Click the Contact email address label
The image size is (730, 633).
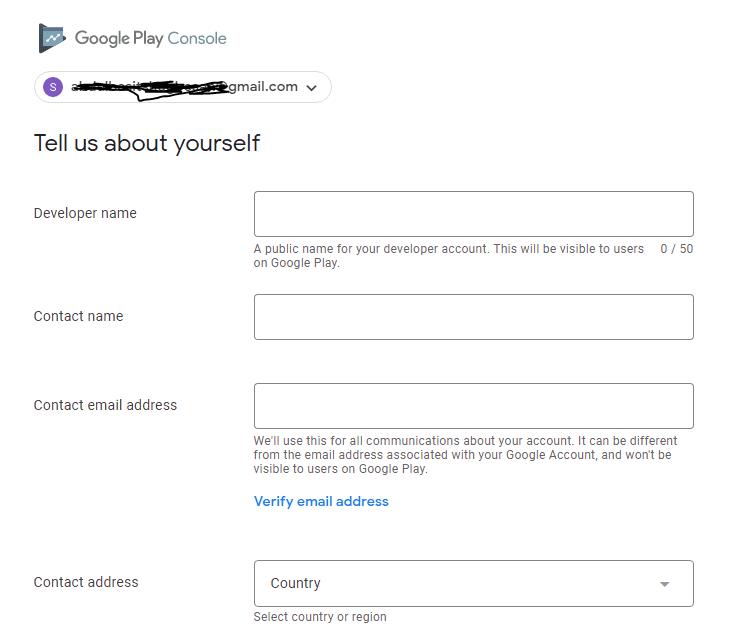[105, 405]
